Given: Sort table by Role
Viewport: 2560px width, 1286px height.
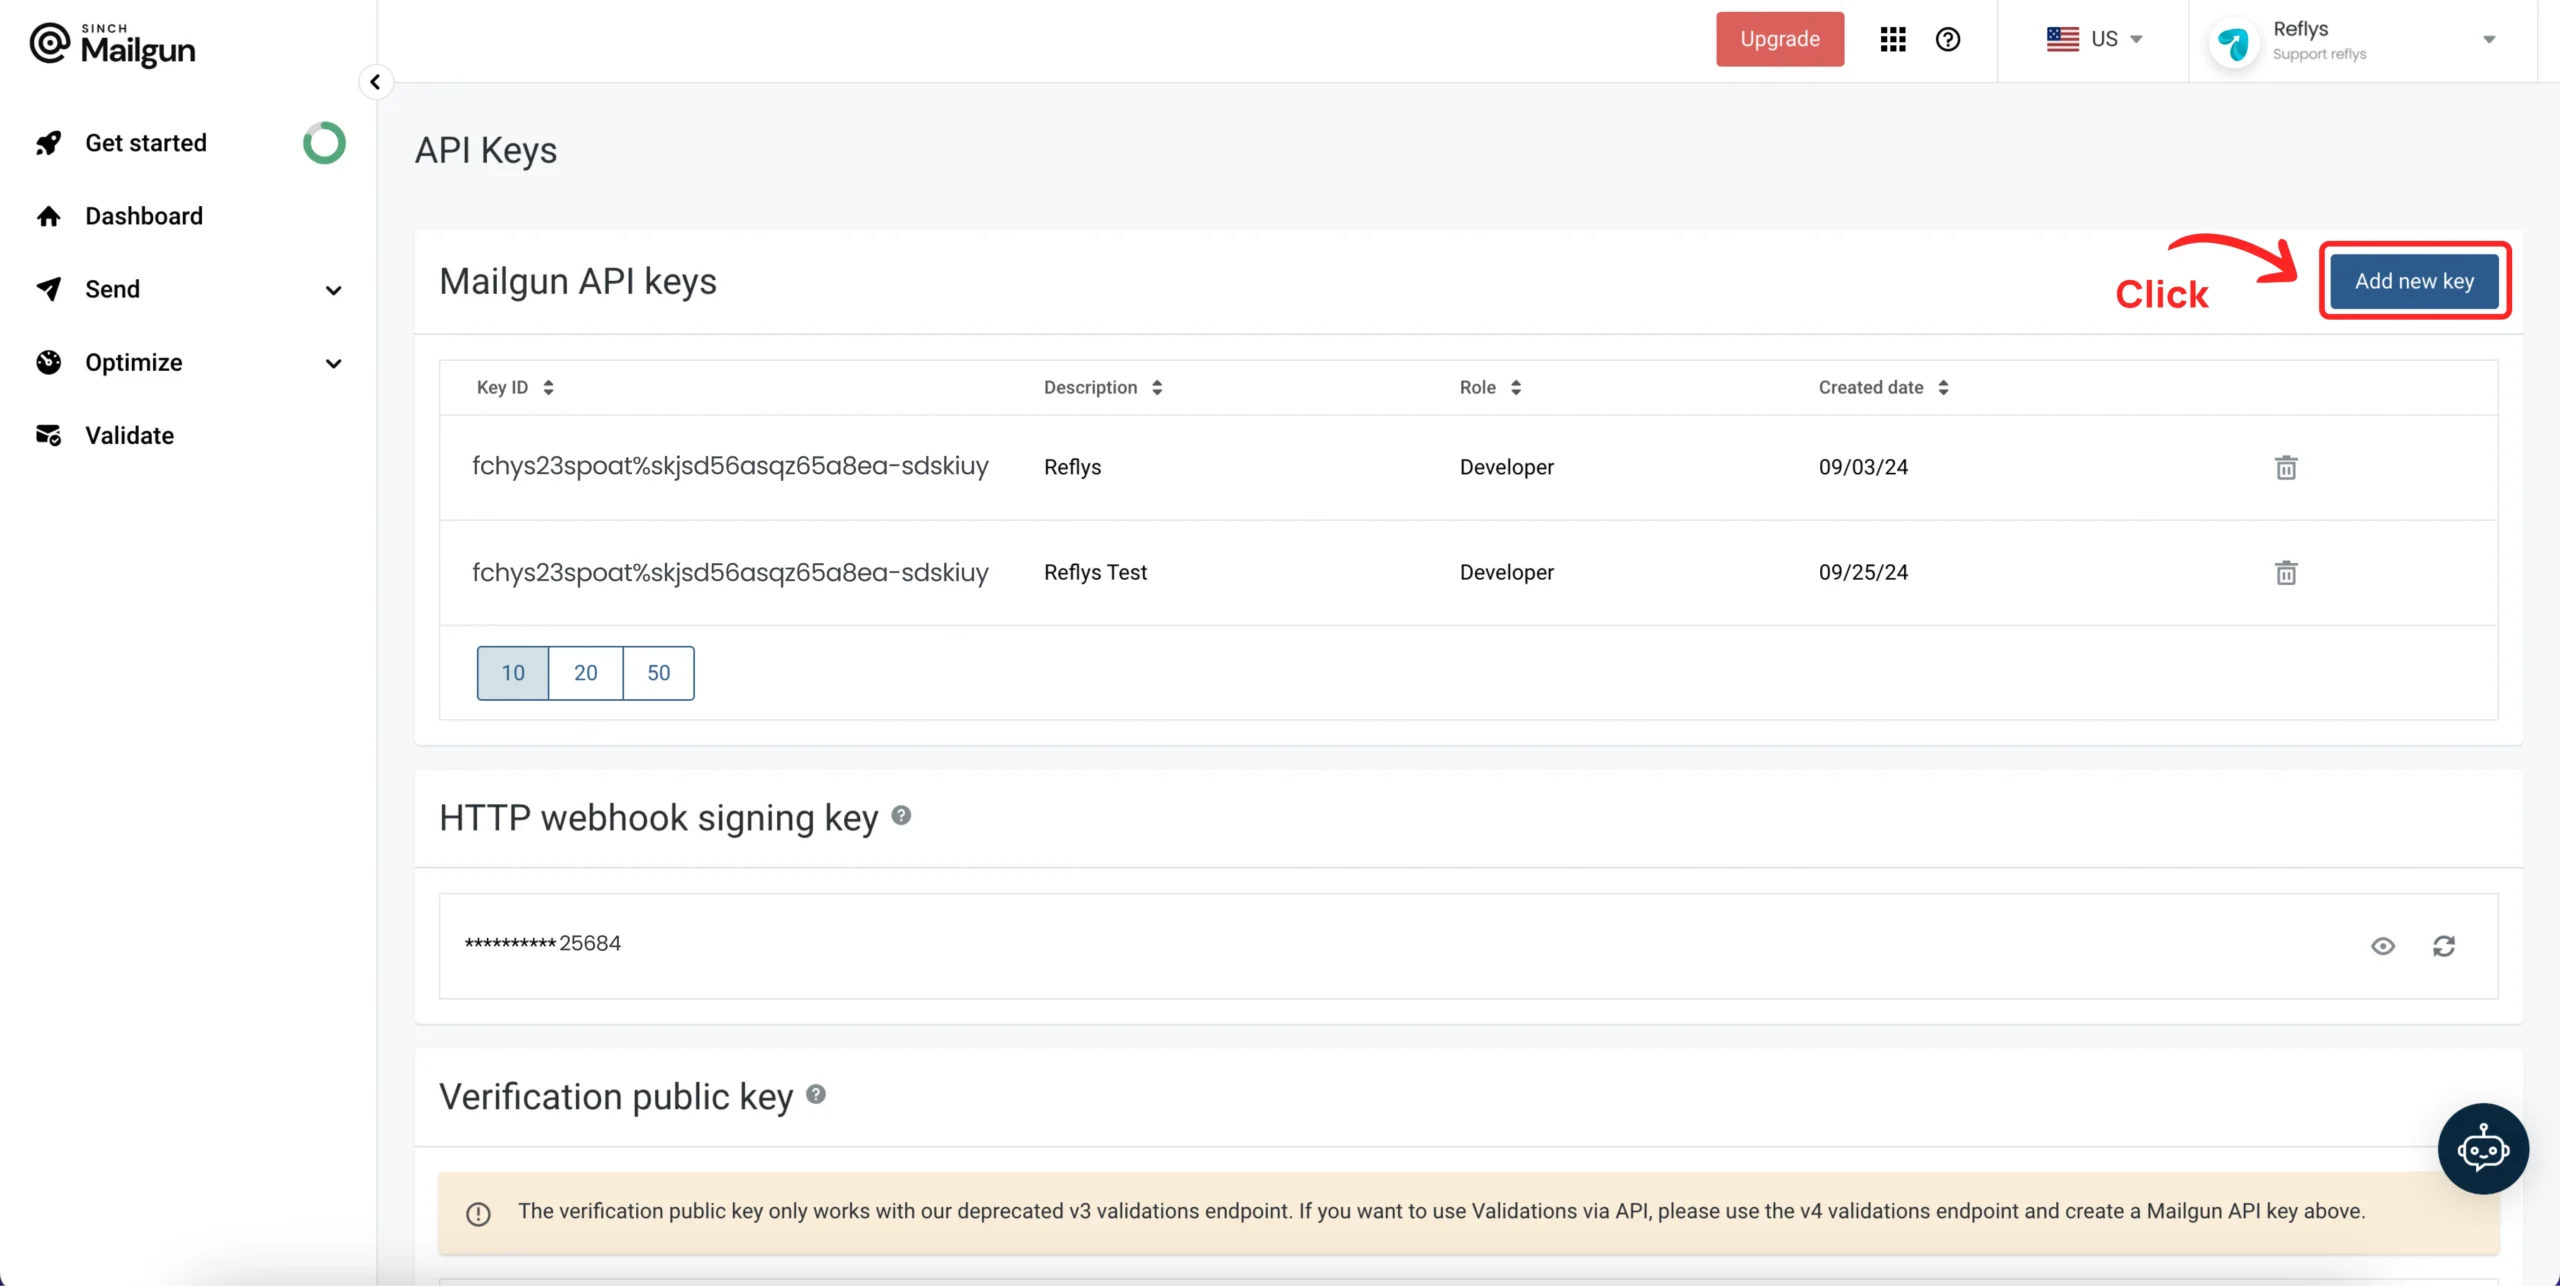Looking at the screenshot, I should pyautogui.click(x=1490, y=387).
